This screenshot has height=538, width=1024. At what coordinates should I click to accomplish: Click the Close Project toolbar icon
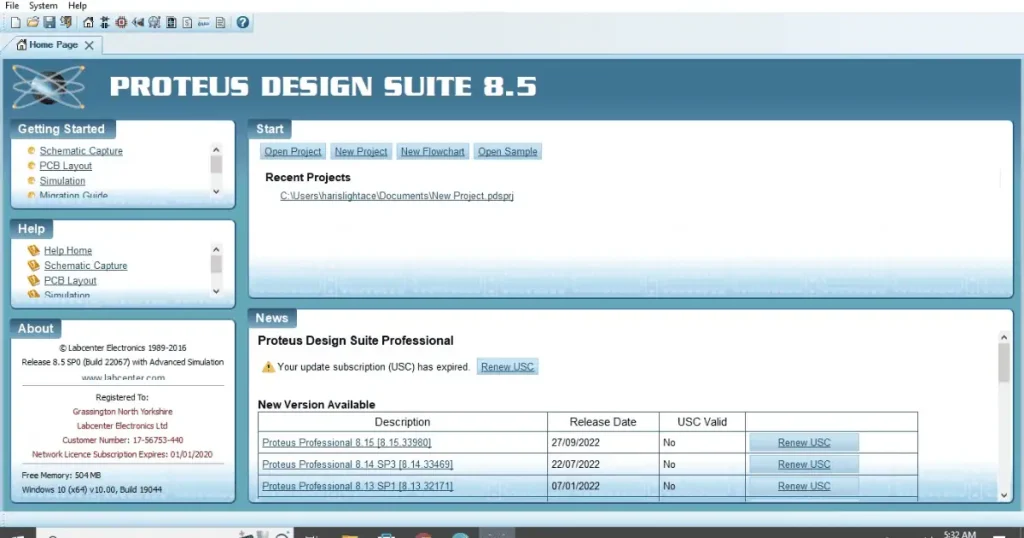coord(66,22)
